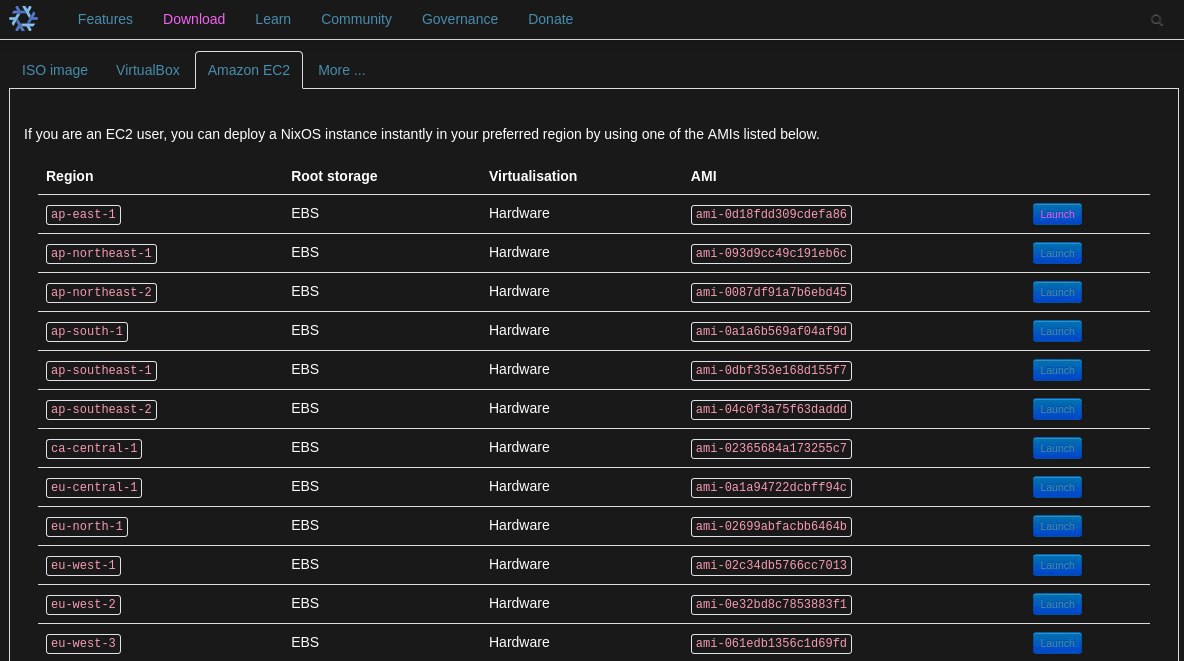Click the ap-south-1 region code
The width and height of the screenshot is (1184, 661).
coord(87,332)
